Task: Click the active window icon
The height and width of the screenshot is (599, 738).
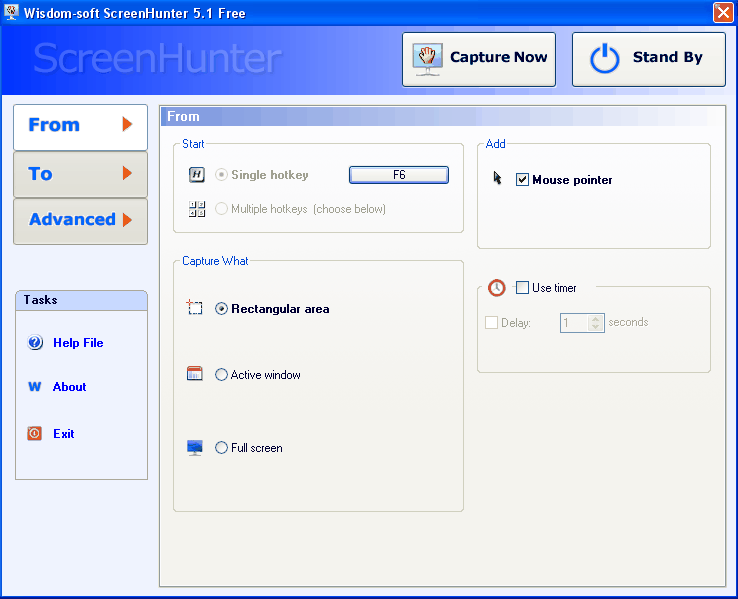Action: (x=194, y=374)
